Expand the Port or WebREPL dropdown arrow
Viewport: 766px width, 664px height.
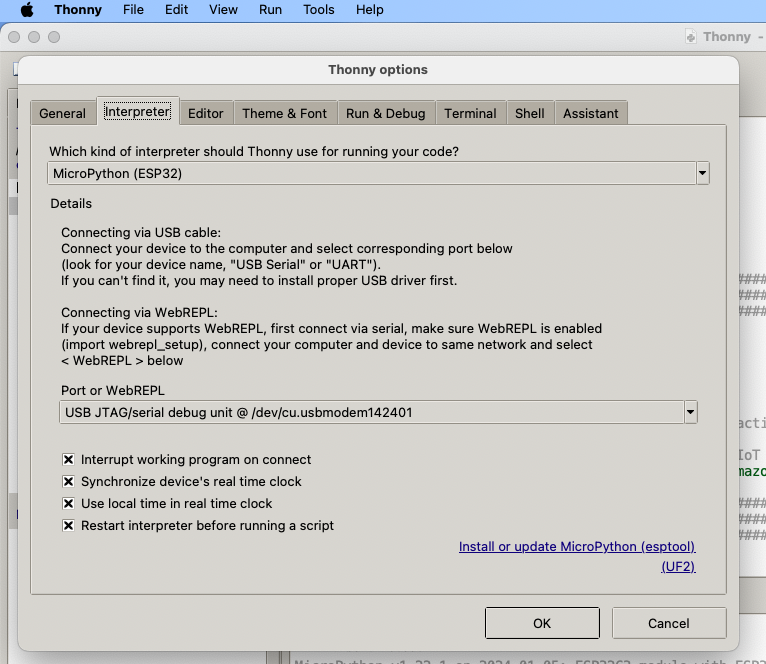(x=690, y=412)
